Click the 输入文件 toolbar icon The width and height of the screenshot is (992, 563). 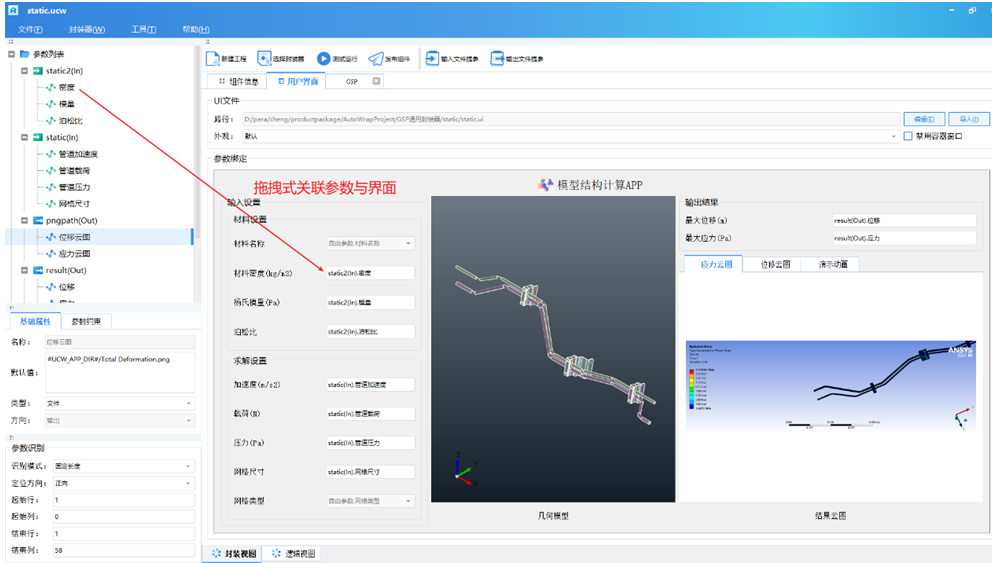pyautogui.click(x=432, y=59)
